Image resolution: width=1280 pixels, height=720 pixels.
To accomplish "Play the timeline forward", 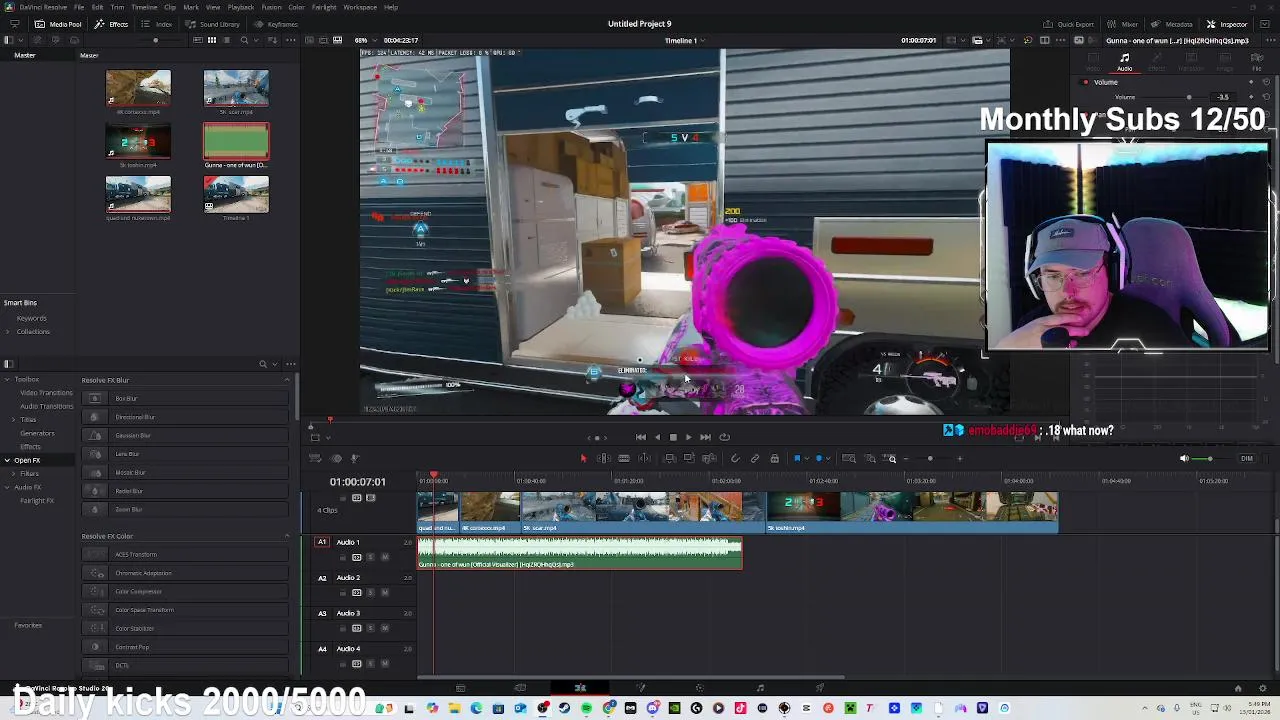I will (x=688, y=437).
